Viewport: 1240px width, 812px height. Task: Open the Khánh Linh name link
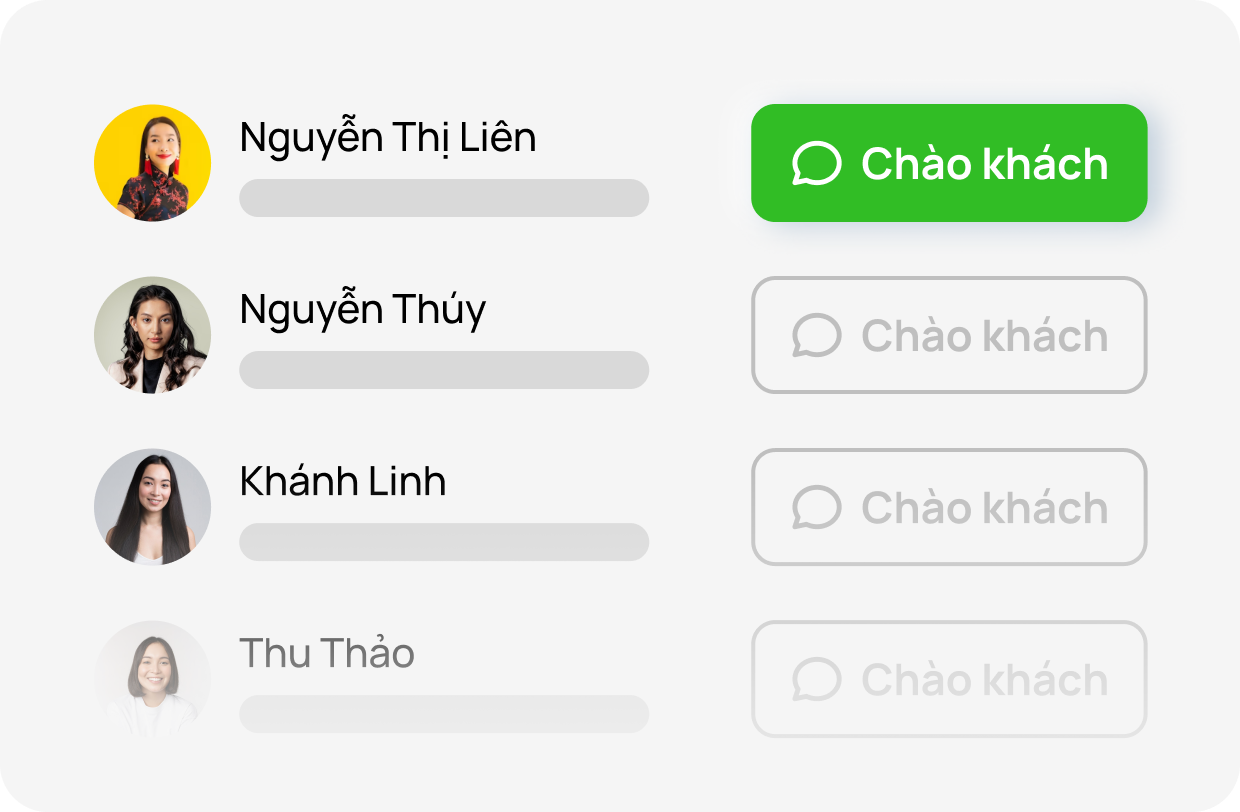tap(342, 482)
